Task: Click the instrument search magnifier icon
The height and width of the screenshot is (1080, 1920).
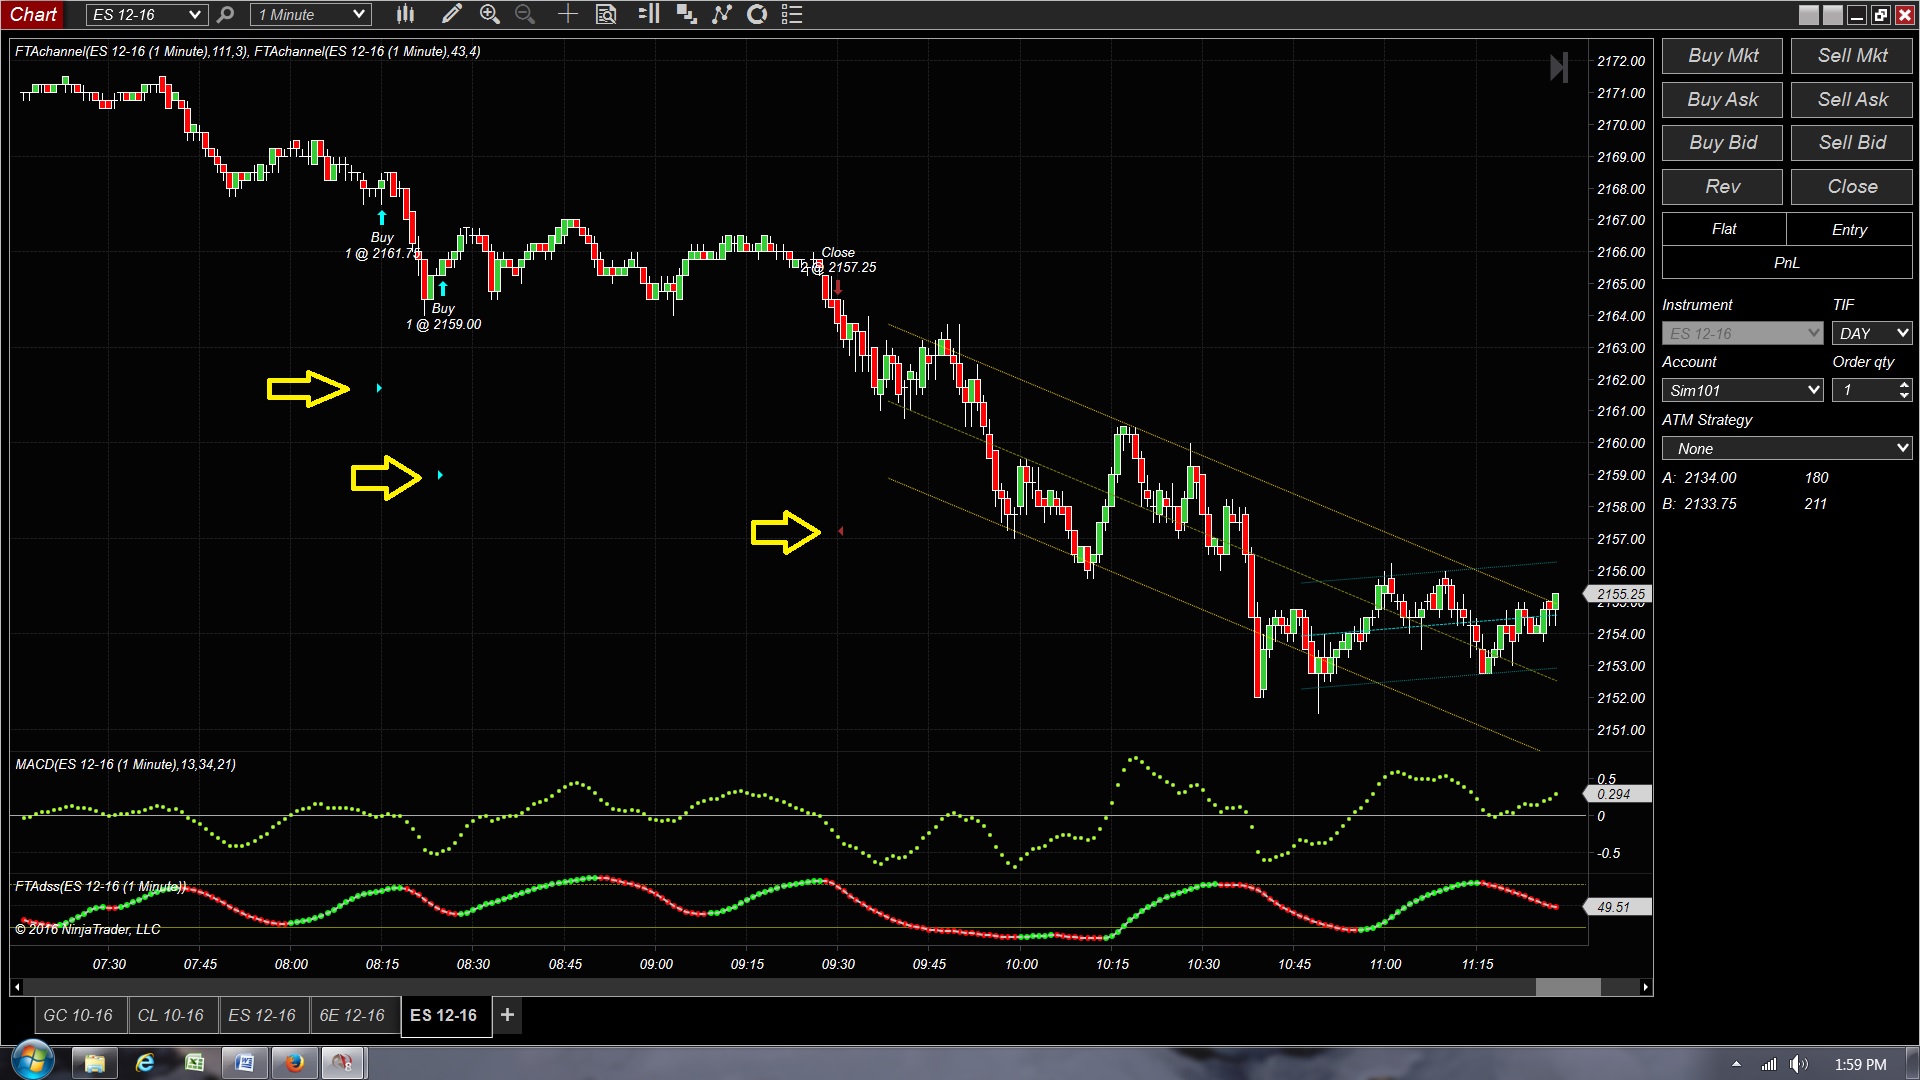Action: [x=226, y=14]
